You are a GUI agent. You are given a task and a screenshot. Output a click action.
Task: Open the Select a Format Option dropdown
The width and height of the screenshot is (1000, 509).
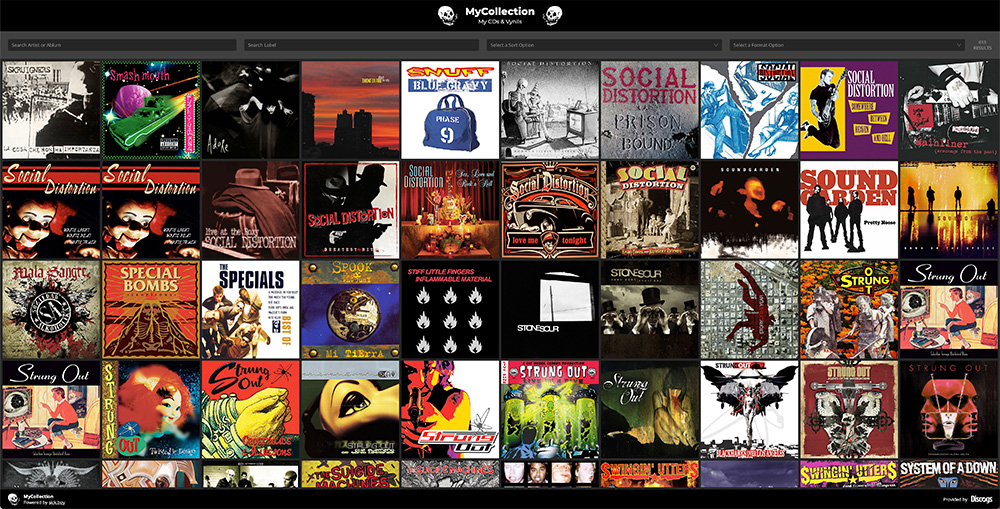point(846,45)
